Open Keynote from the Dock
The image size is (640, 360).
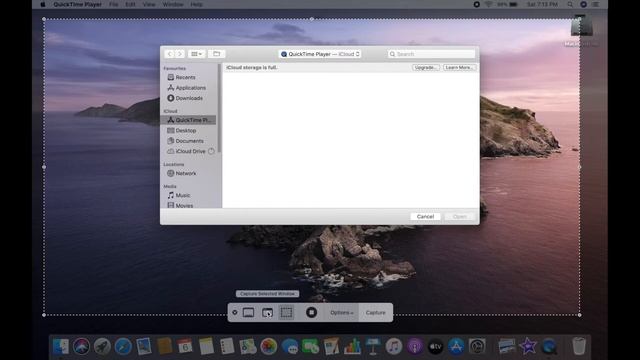tap(373, 347)
